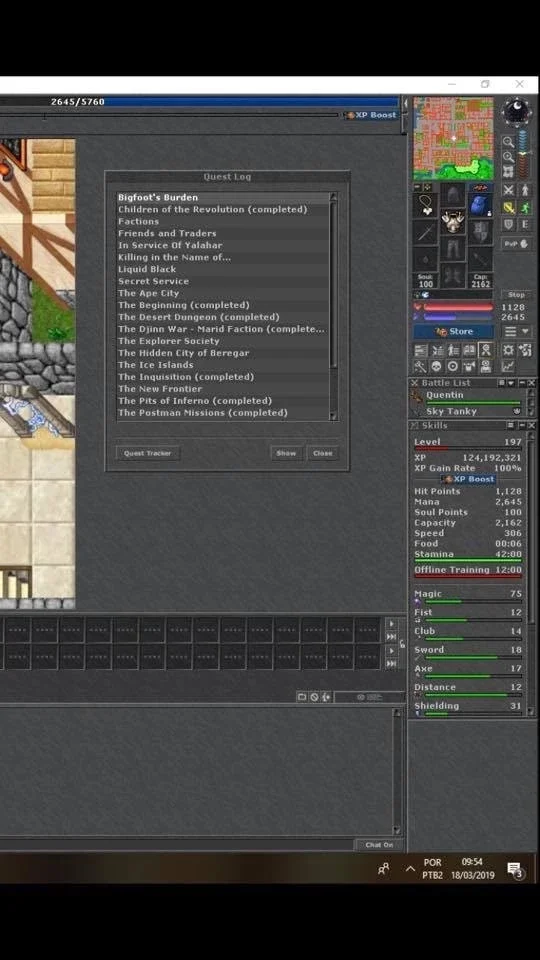Enable balanced yellow sword mode
The height and width of the screenshot is (960, 540).
pos(509,208)
